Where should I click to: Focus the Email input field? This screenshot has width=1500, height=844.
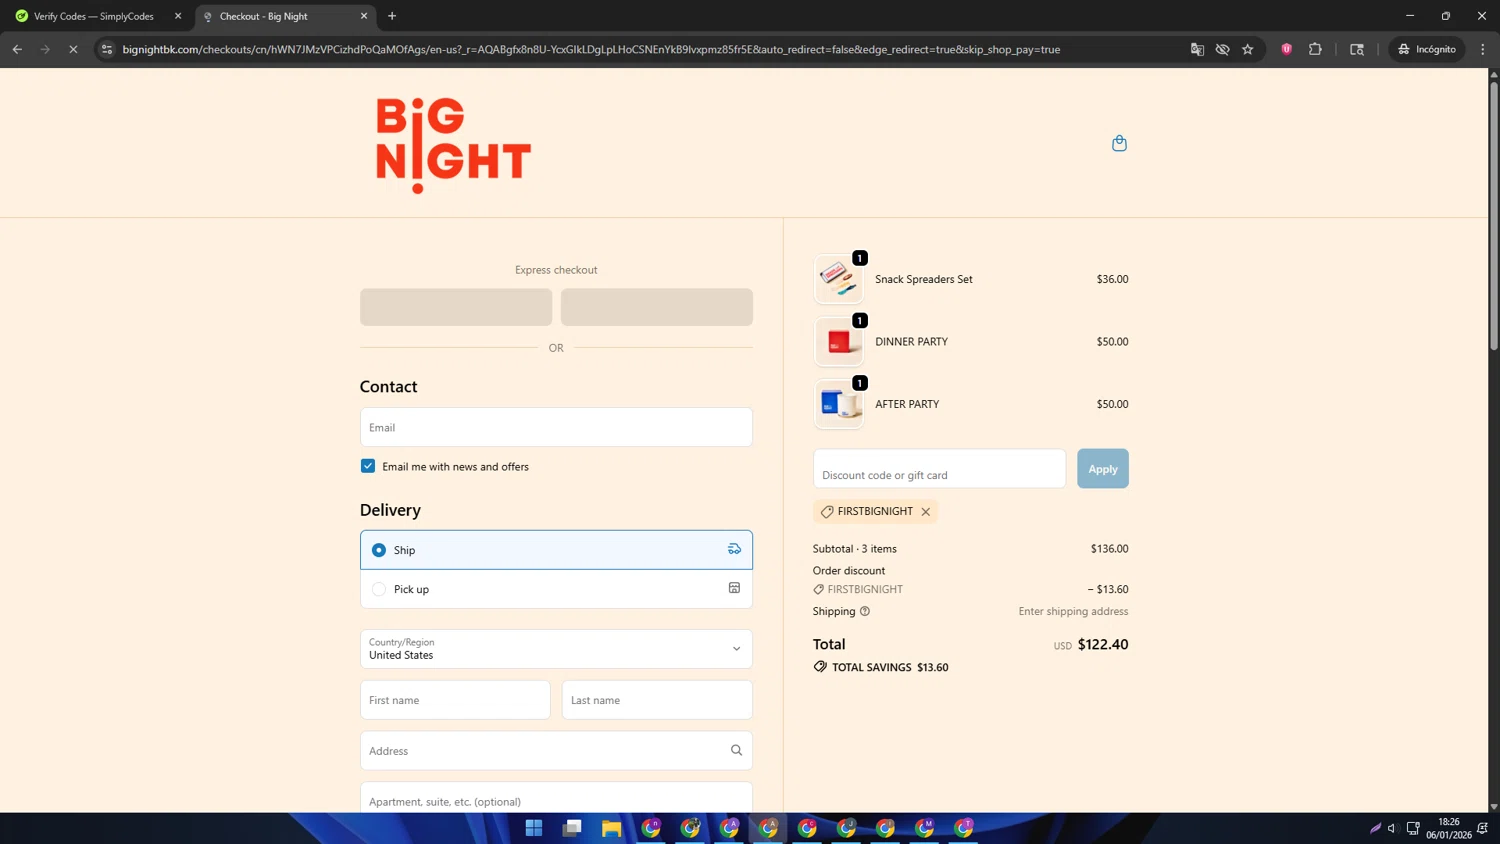tap(556, 427)
